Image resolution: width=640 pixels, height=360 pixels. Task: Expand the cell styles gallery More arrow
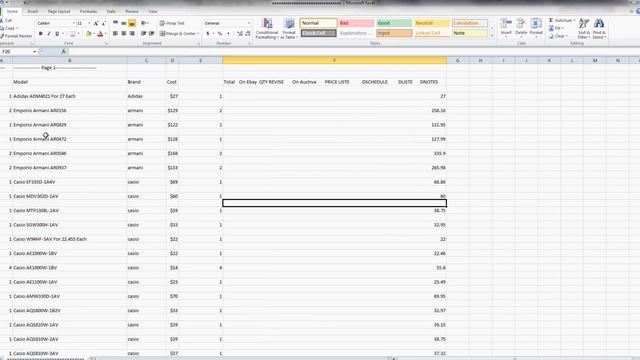(x=492, y=36)
